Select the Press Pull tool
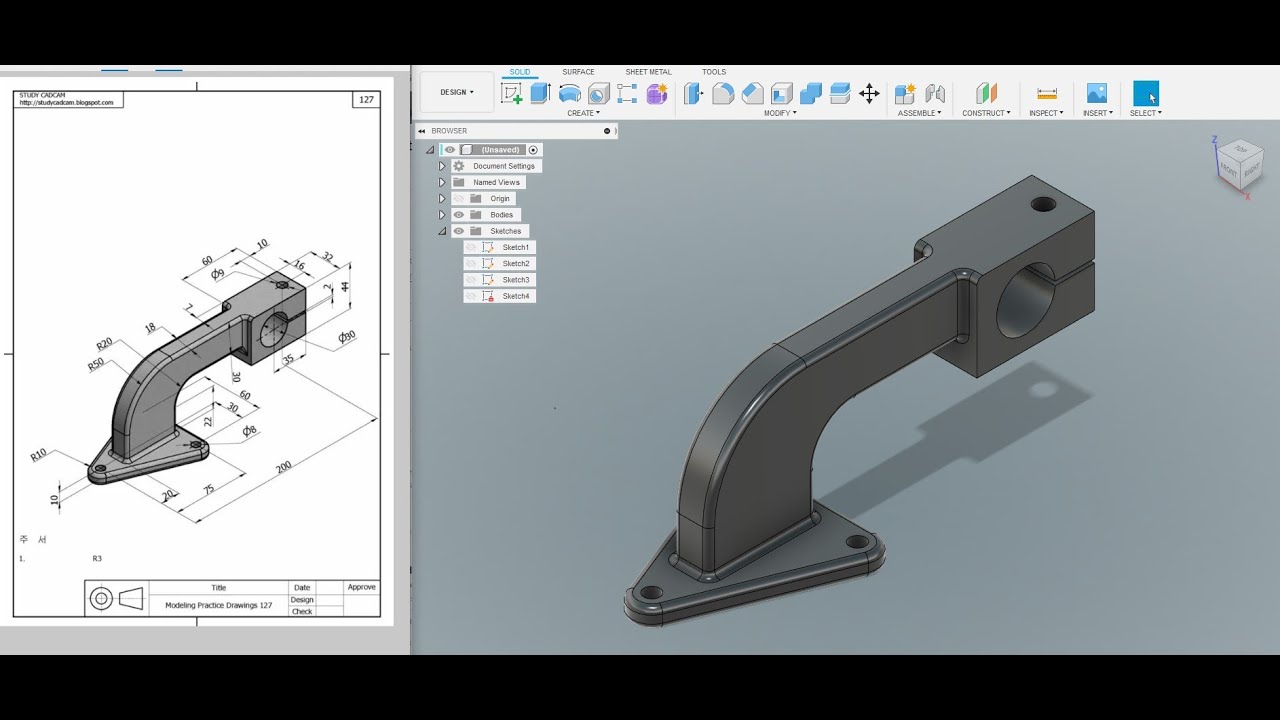Screen dimensions: 1280x720 coord(694,94)
